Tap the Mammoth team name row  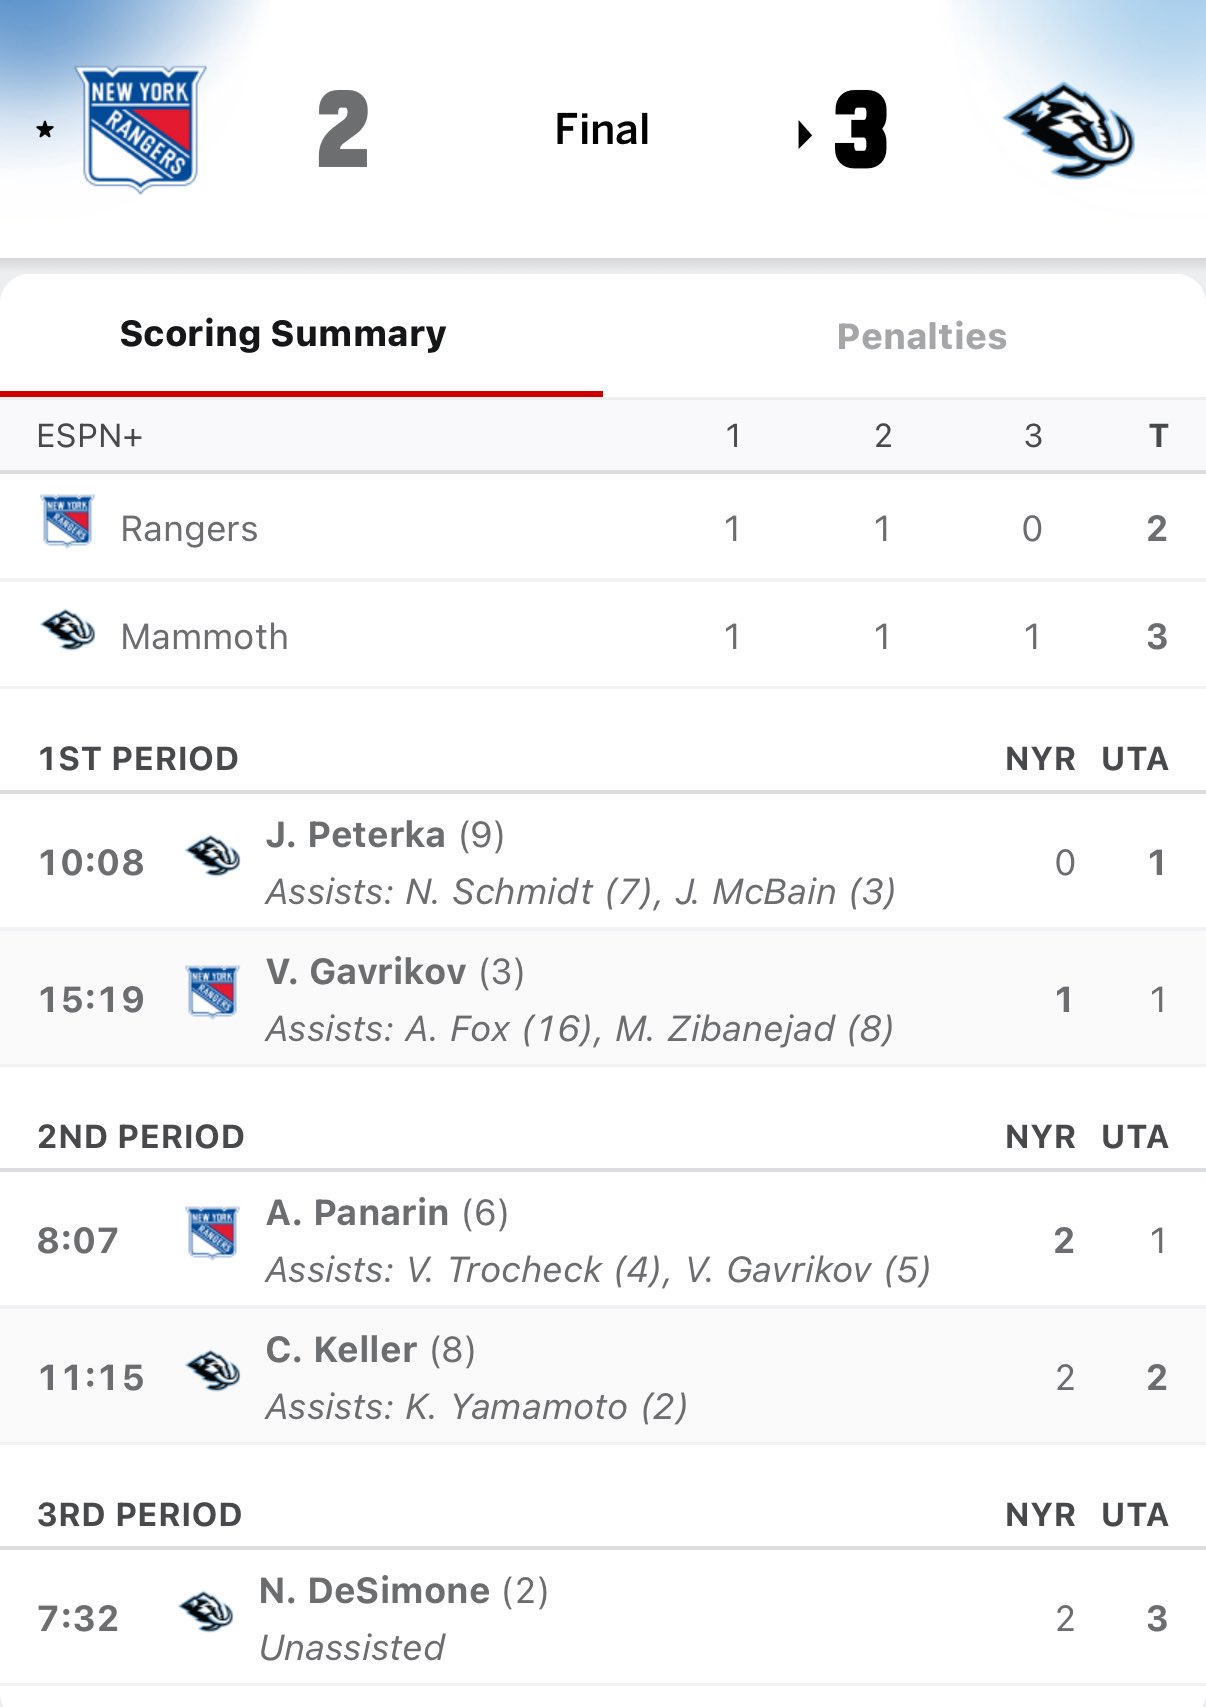point(204,637)
